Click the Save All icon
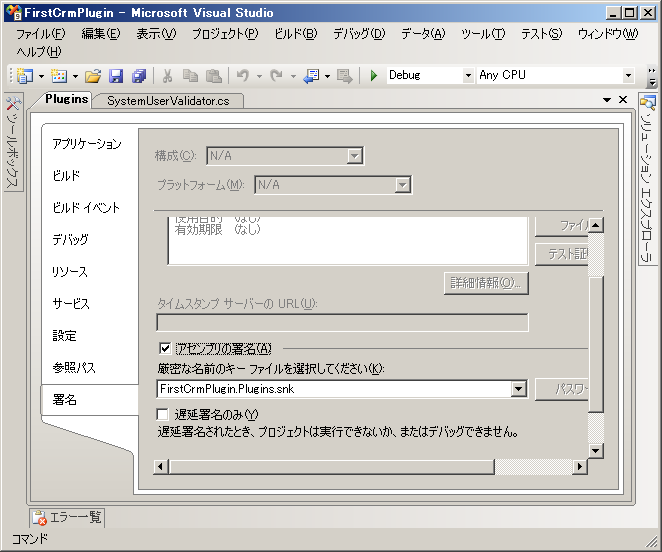 (x=138, y=75)
